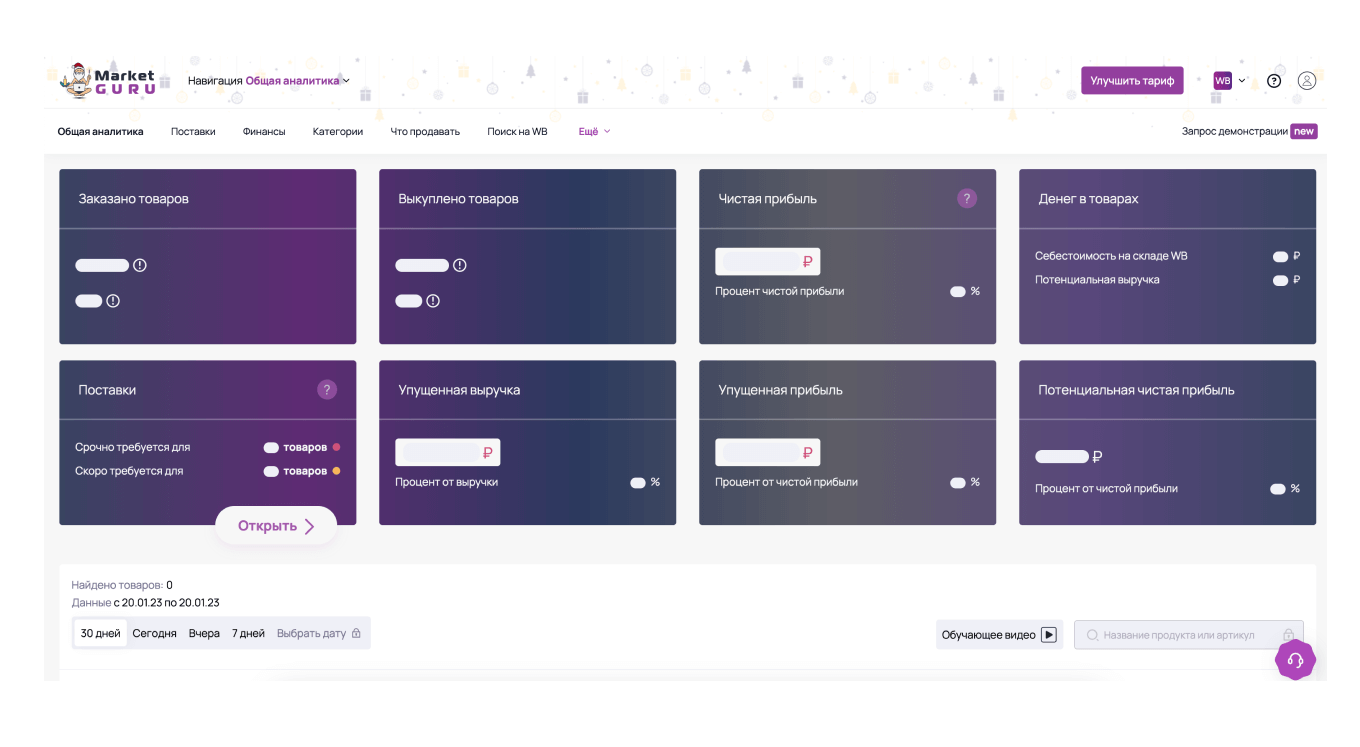Image resolution: width=1360 pixels, height=747 pixels.
Task: Click the info icon beside the Заказано товаров value
Action: pyautogui.click(x=141, y=265)
